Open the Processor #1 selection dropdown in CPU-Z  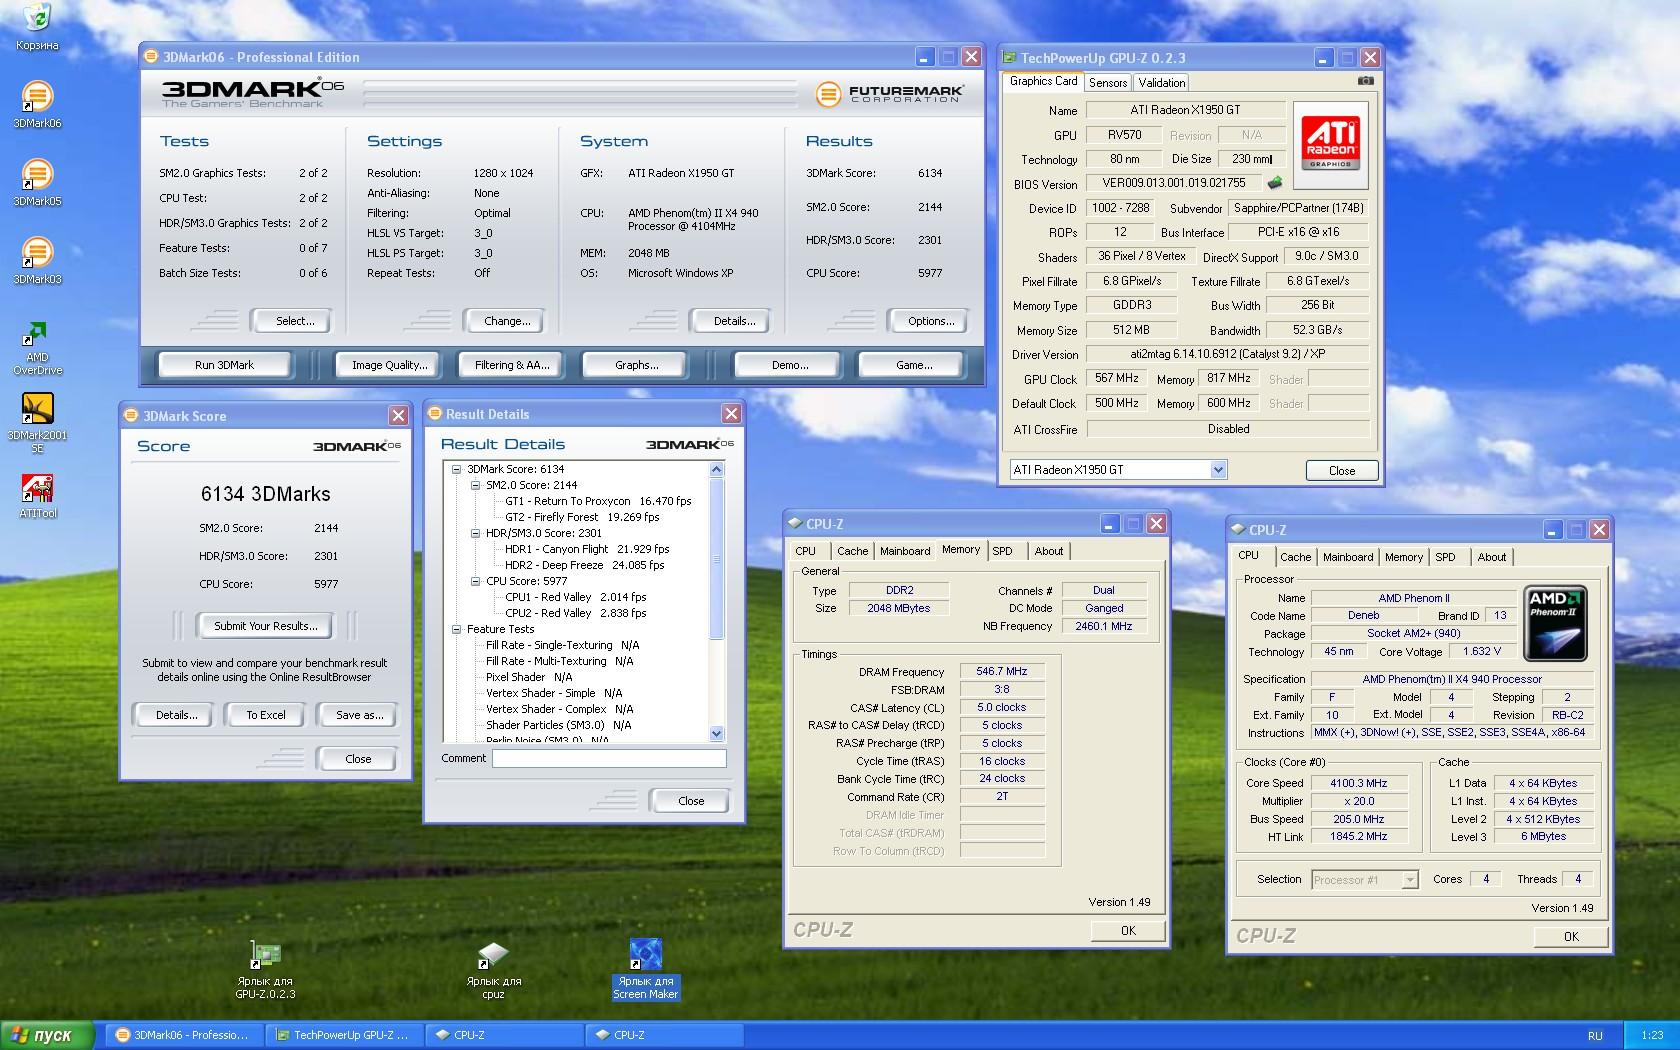click(1409, 880)
